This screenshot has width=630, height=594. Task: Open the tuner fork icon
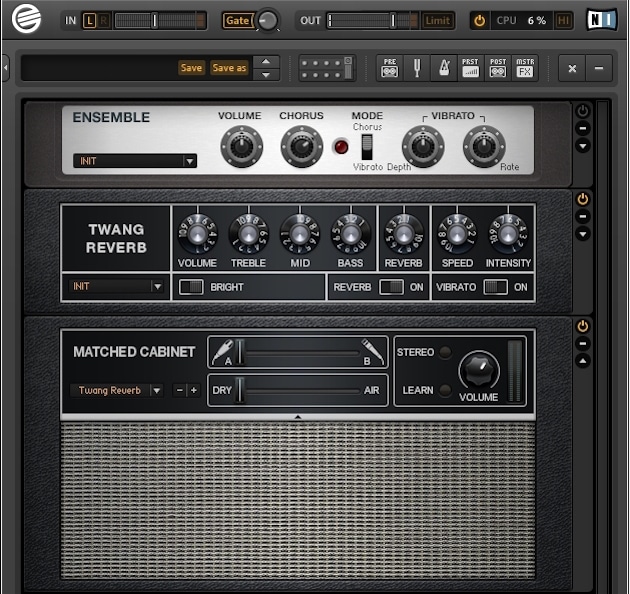click(417, 68)
